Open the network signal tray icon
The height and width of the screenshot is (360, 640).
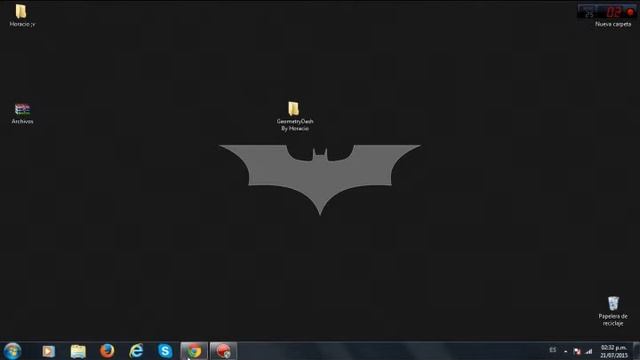(x=589, y=351)
